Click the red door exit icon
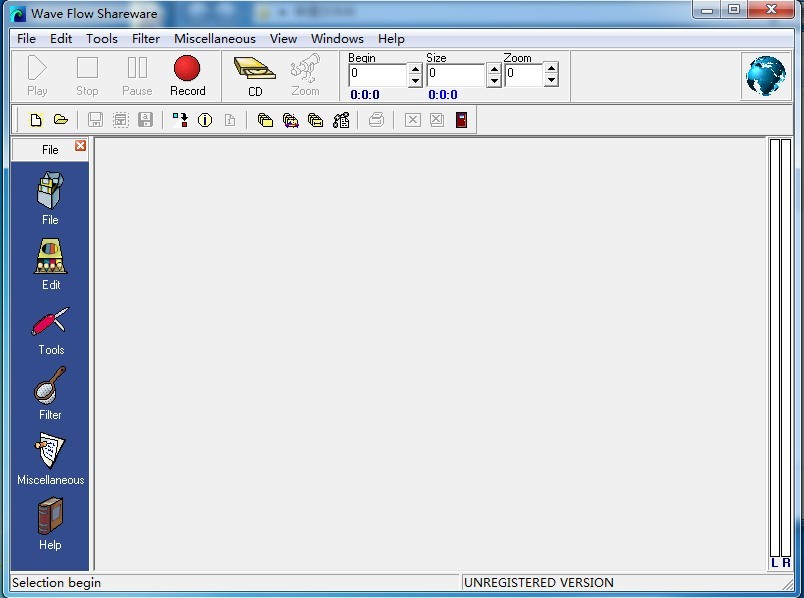 click(461, 120)
